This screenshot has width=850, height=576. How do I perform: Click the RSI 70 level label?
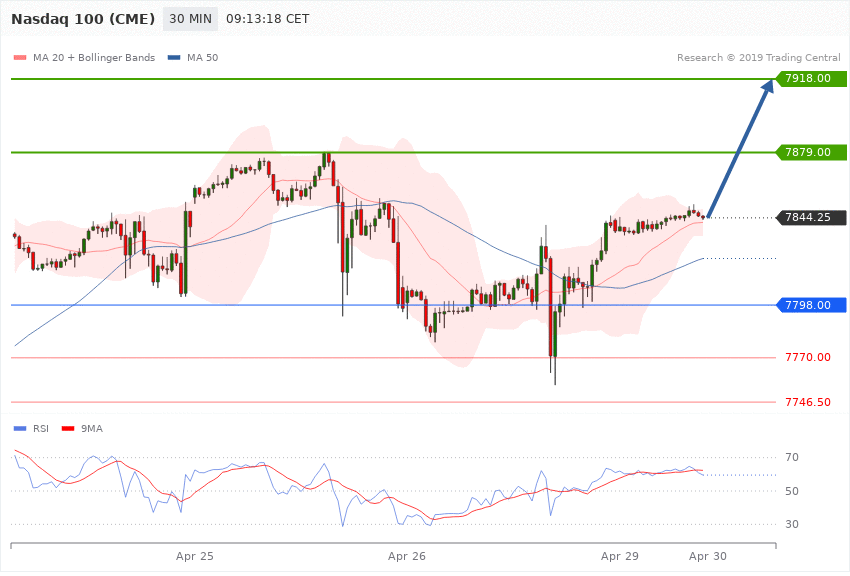pyautogui.click(x=792, y=457)
